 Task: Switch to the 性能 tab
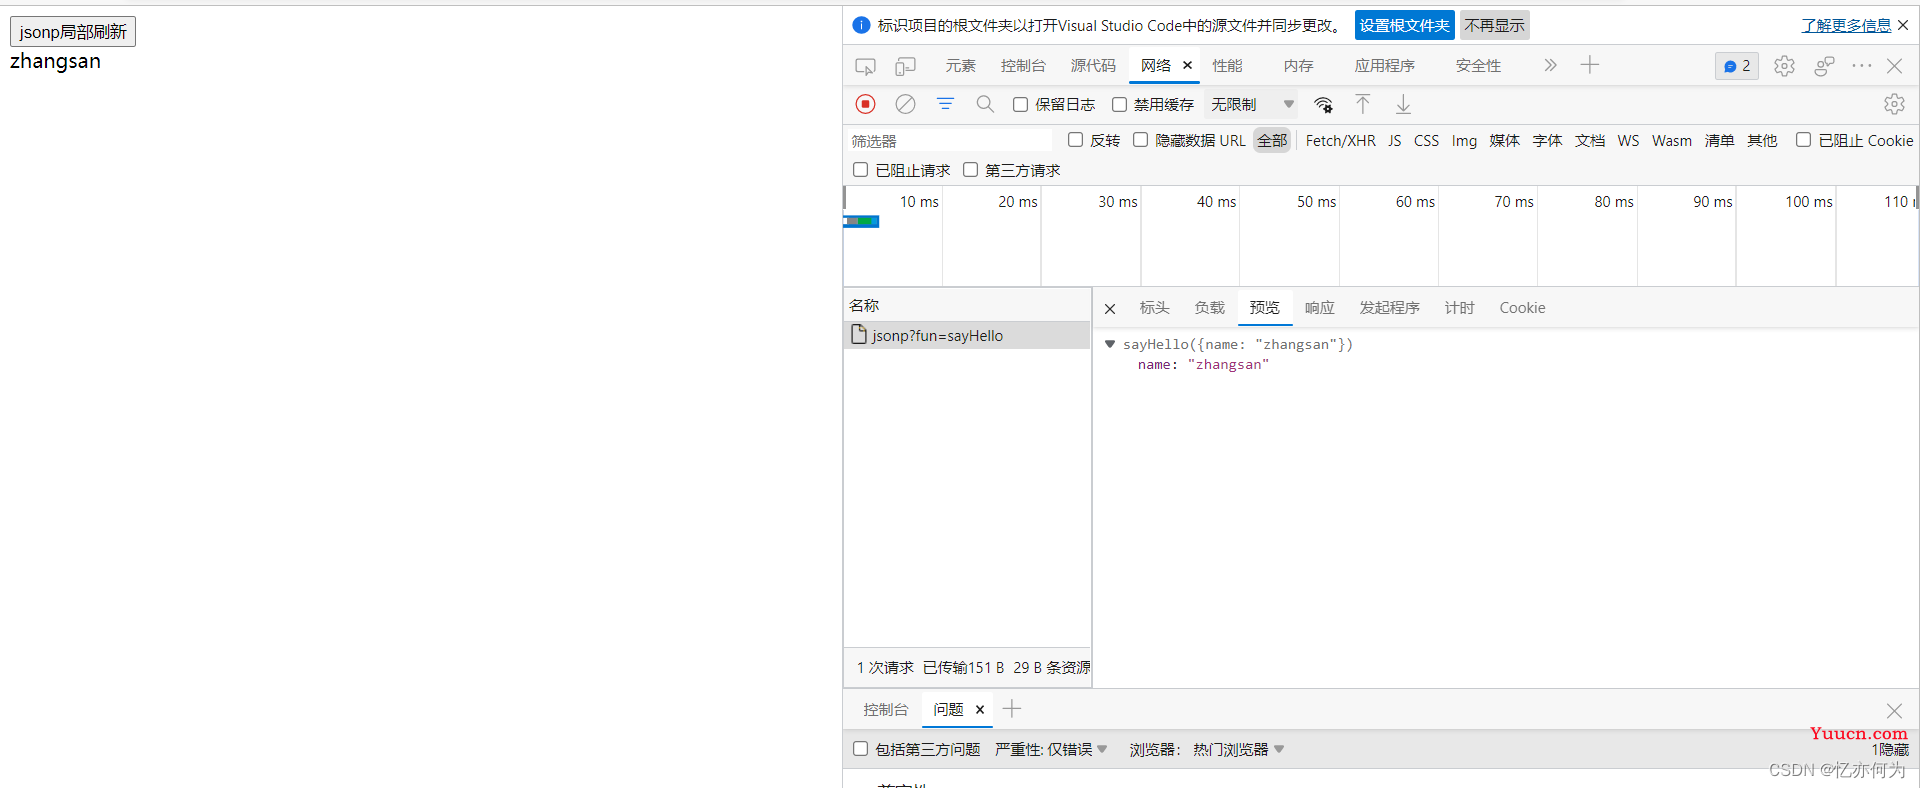click(1227, 66)
